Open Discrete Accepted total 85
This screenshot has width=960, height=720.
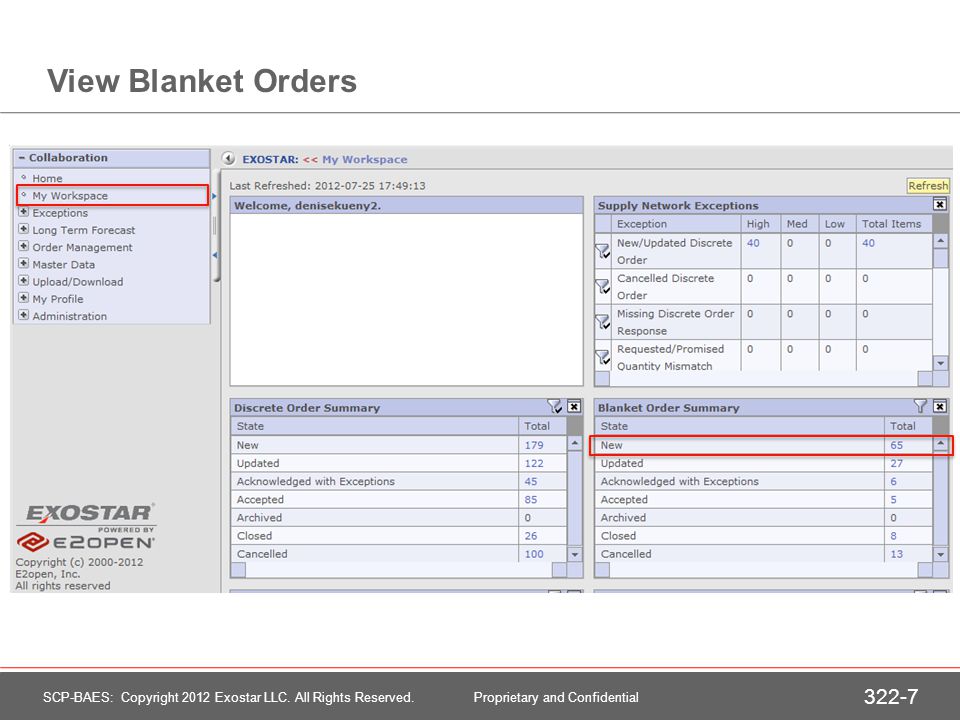click(530, 500)
